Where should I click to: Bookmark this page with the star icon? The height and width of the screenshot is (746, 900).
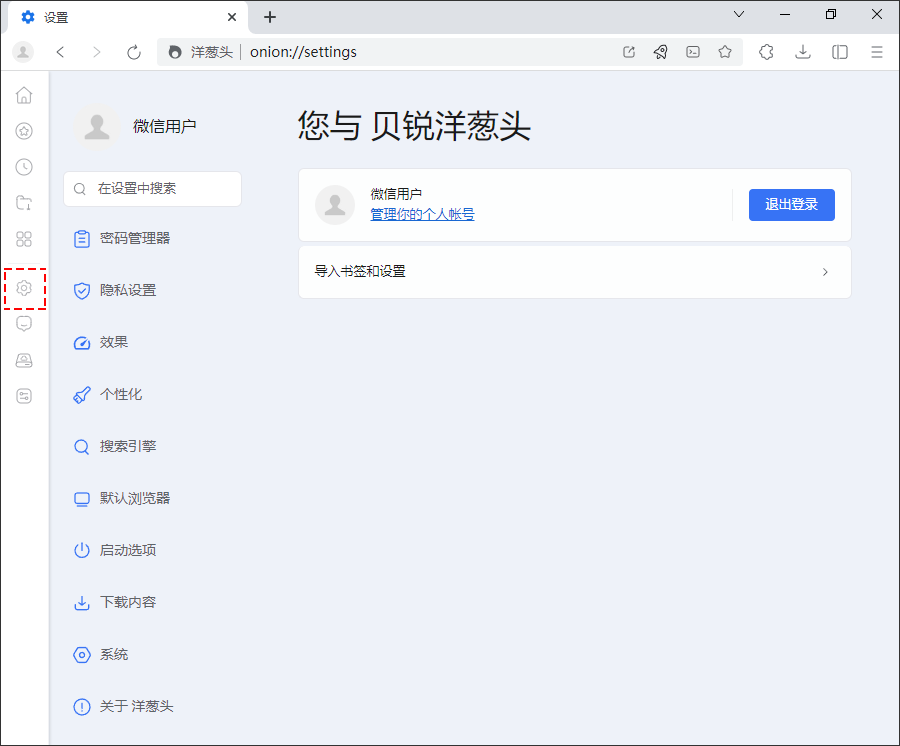tap(725, 52)
